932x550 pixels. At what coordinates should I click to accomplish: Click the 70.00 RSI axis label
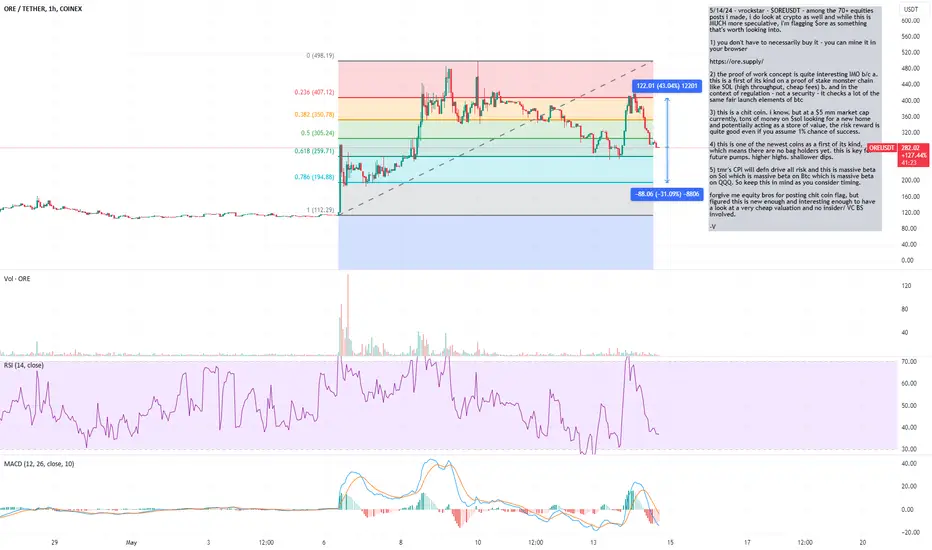click(x=911, y=362)
